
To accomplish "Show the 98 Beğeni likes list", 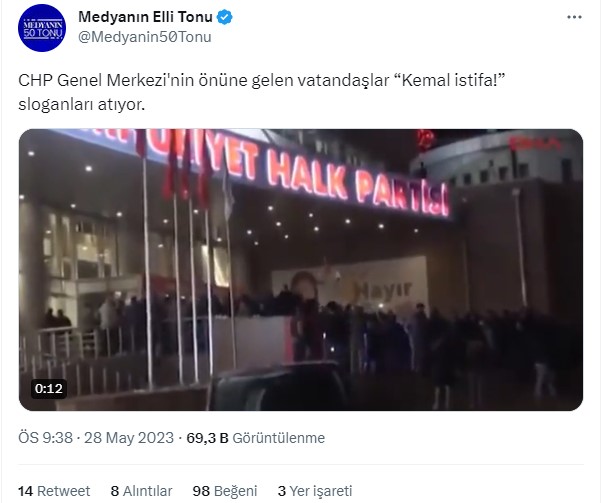I will pos(225,491).
